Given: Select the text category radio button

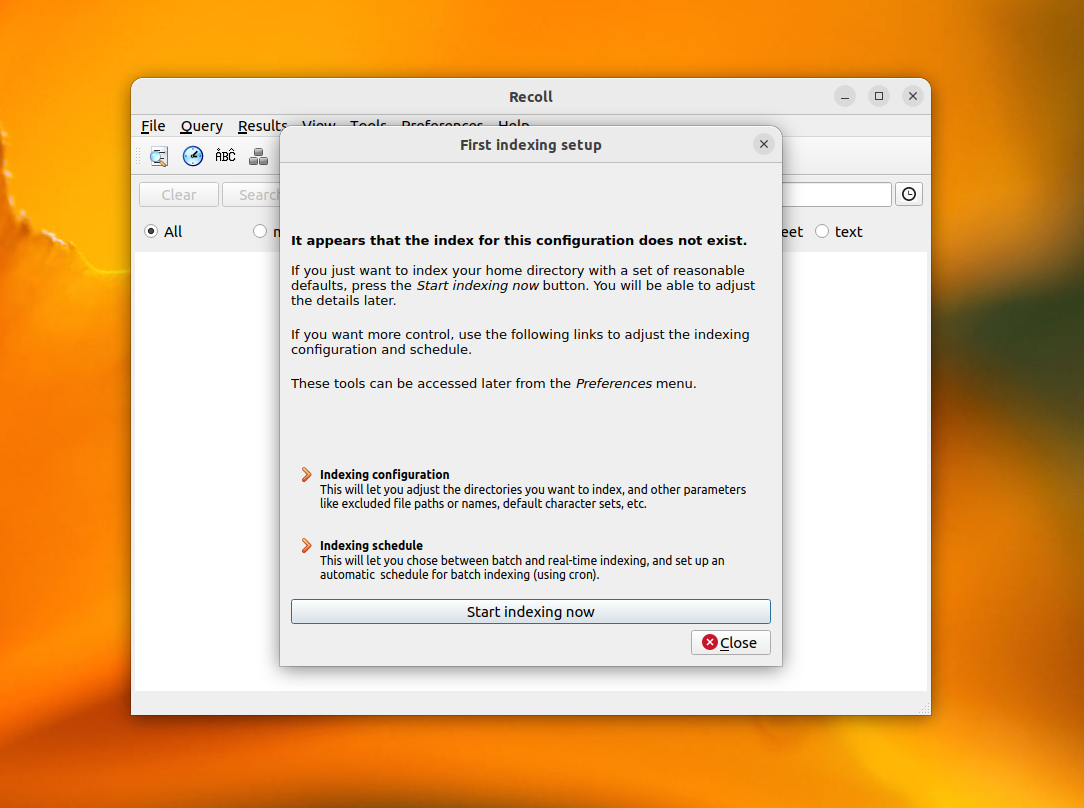Looking at the screenshot, I should (x=822, y=231).
